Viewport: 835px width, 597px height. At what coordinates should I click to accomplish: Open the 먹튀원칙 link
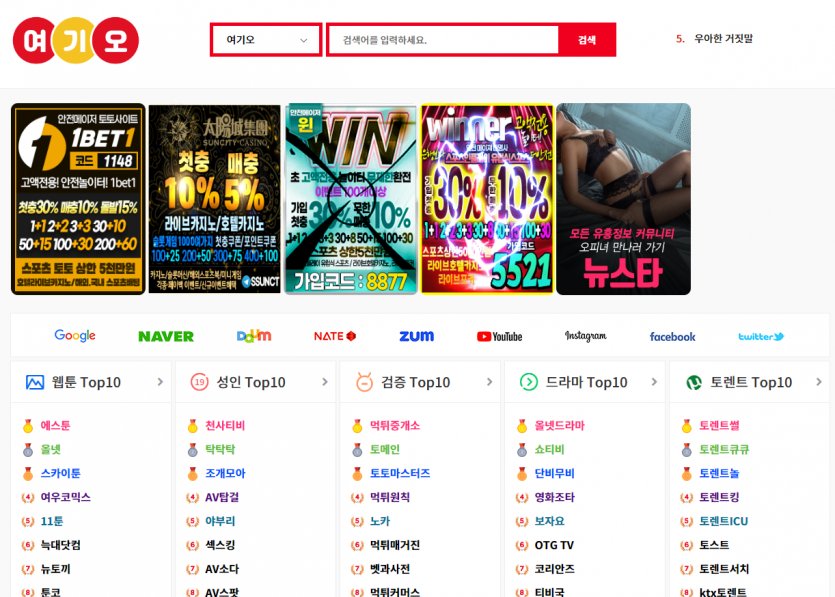(x=390, y=497)
